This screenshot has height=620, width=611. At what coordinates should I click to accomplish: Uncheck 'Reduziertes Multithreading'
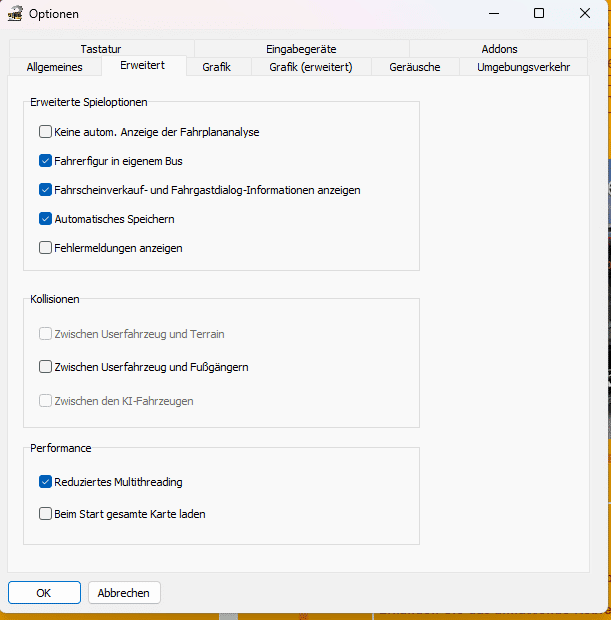[x=46, y=482]
